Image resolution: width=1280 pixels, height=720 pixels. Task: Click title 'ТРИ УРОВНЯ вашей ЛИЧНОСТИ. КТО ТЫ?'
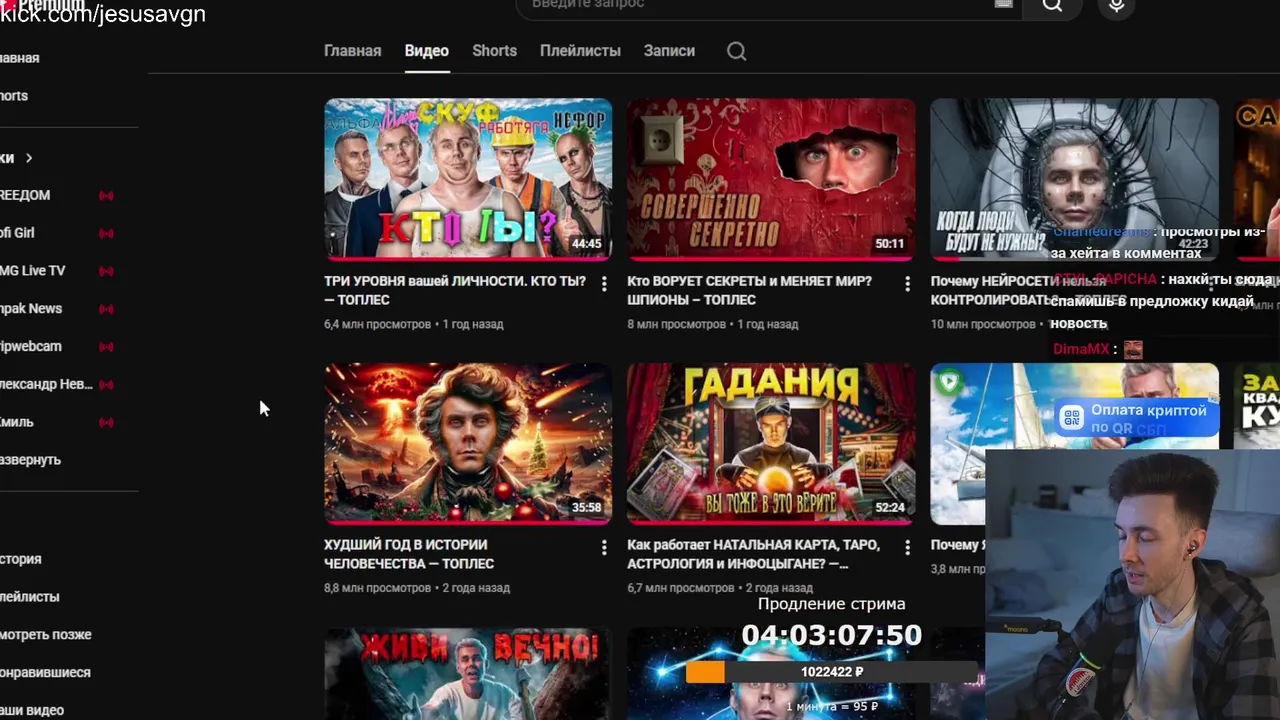coord(455,291)
